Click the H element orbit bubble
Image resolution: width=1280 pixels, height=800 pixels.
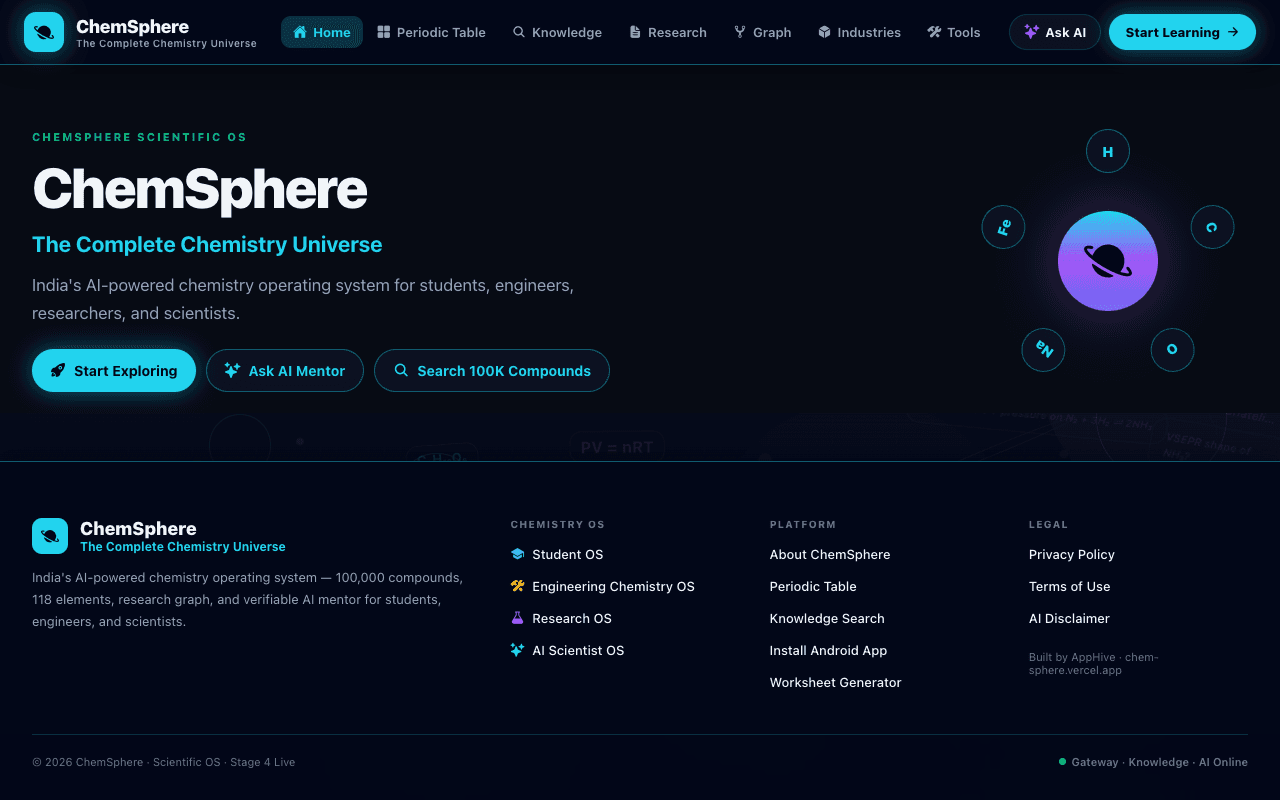[x=1108, y=152]
